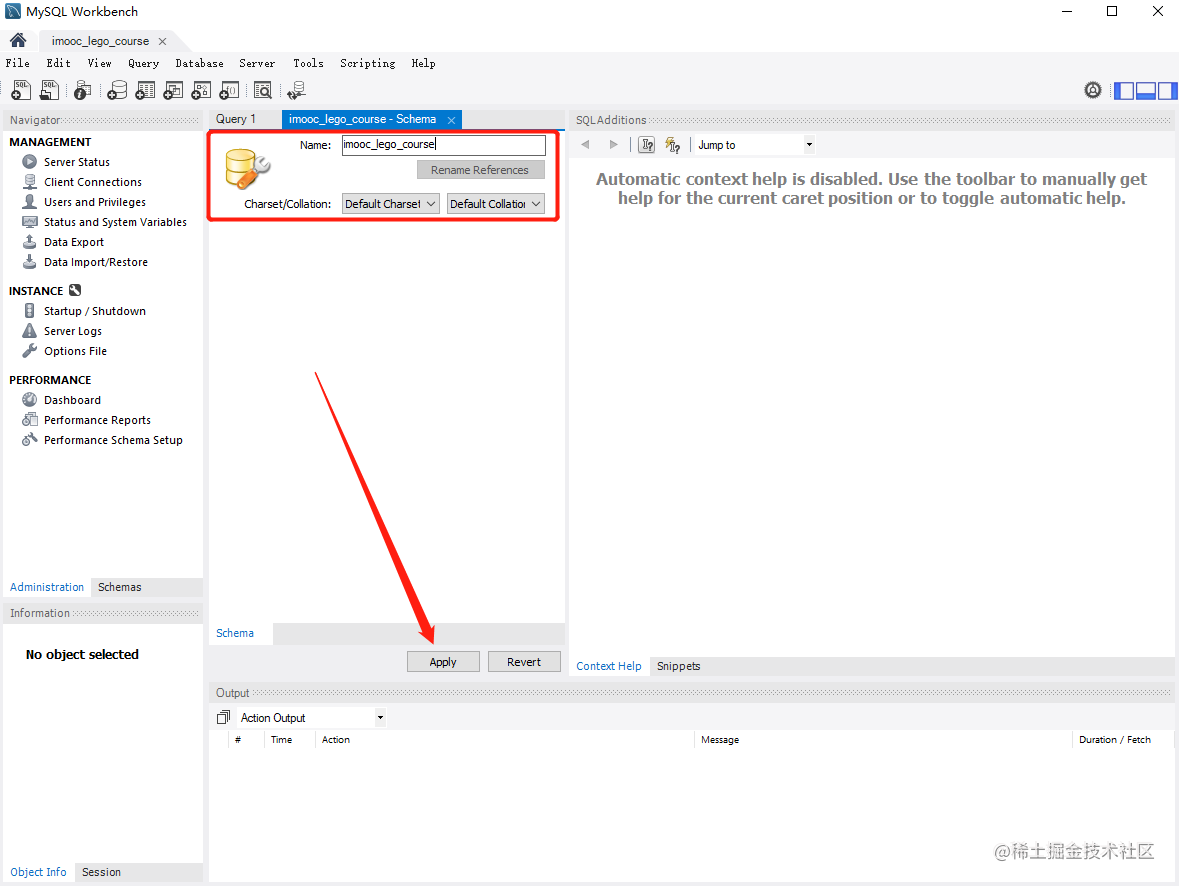Click the Revert button
Viewport: 1179px width, 886px height.
click(x=524, y=662)
